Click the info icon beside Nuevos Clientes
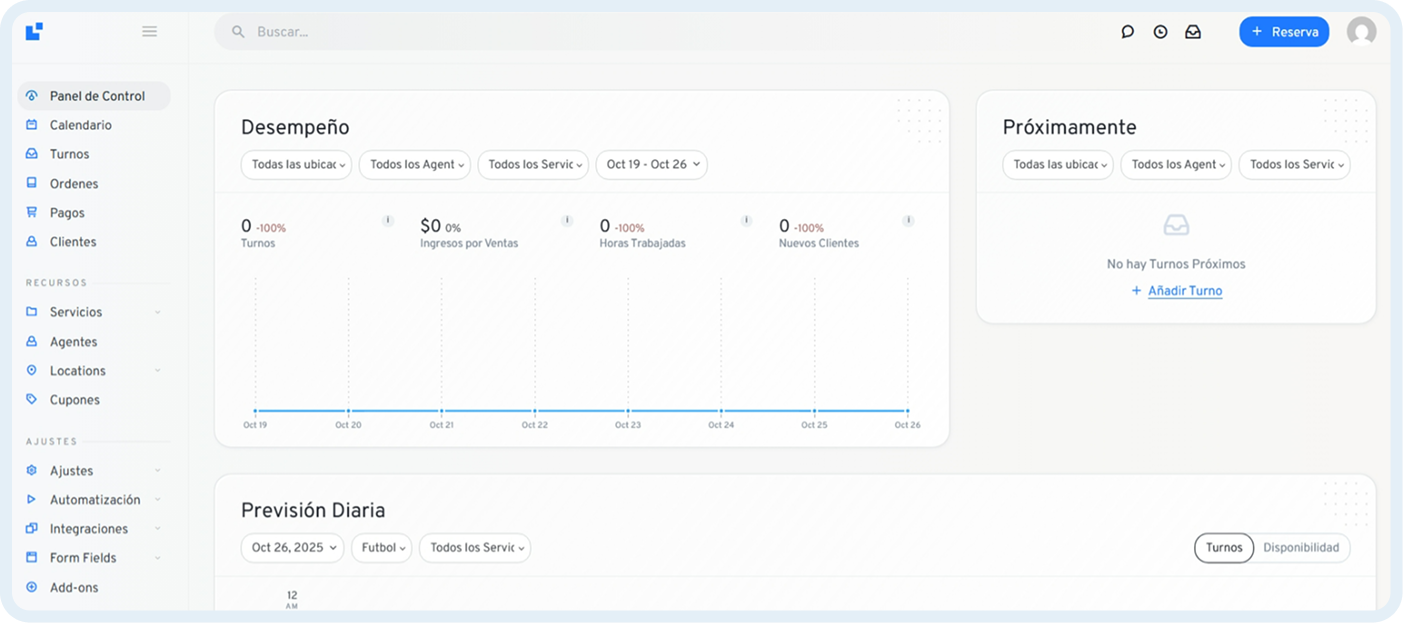The image size is (1403, 623). point(908,221)
